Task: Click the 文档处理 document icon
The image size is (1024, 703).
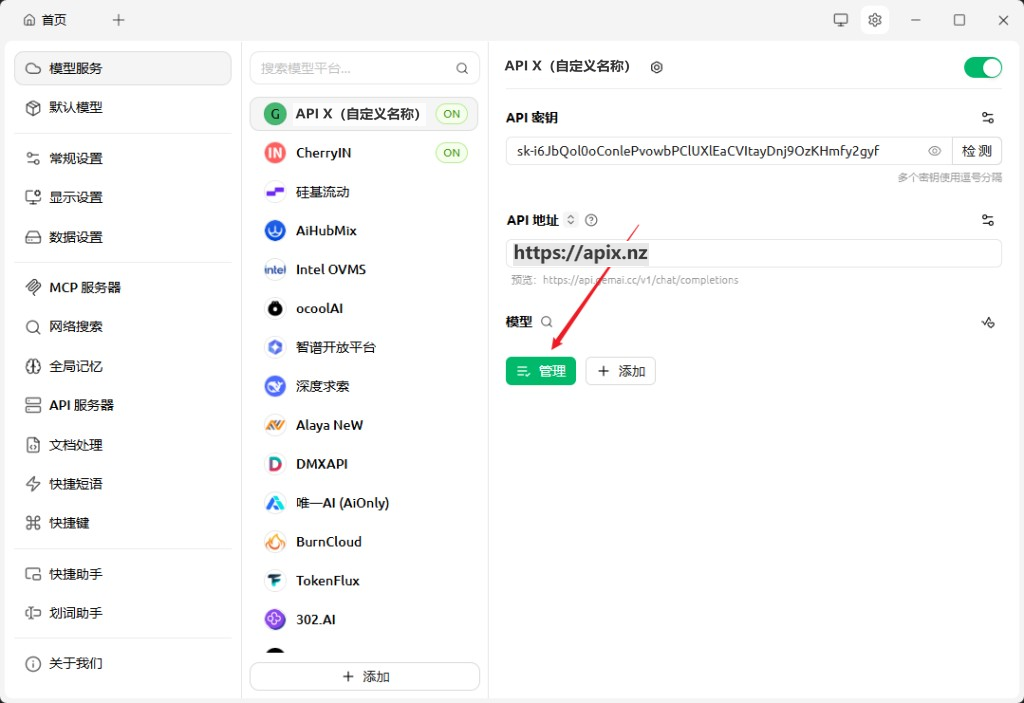Action: click(33, 445)
